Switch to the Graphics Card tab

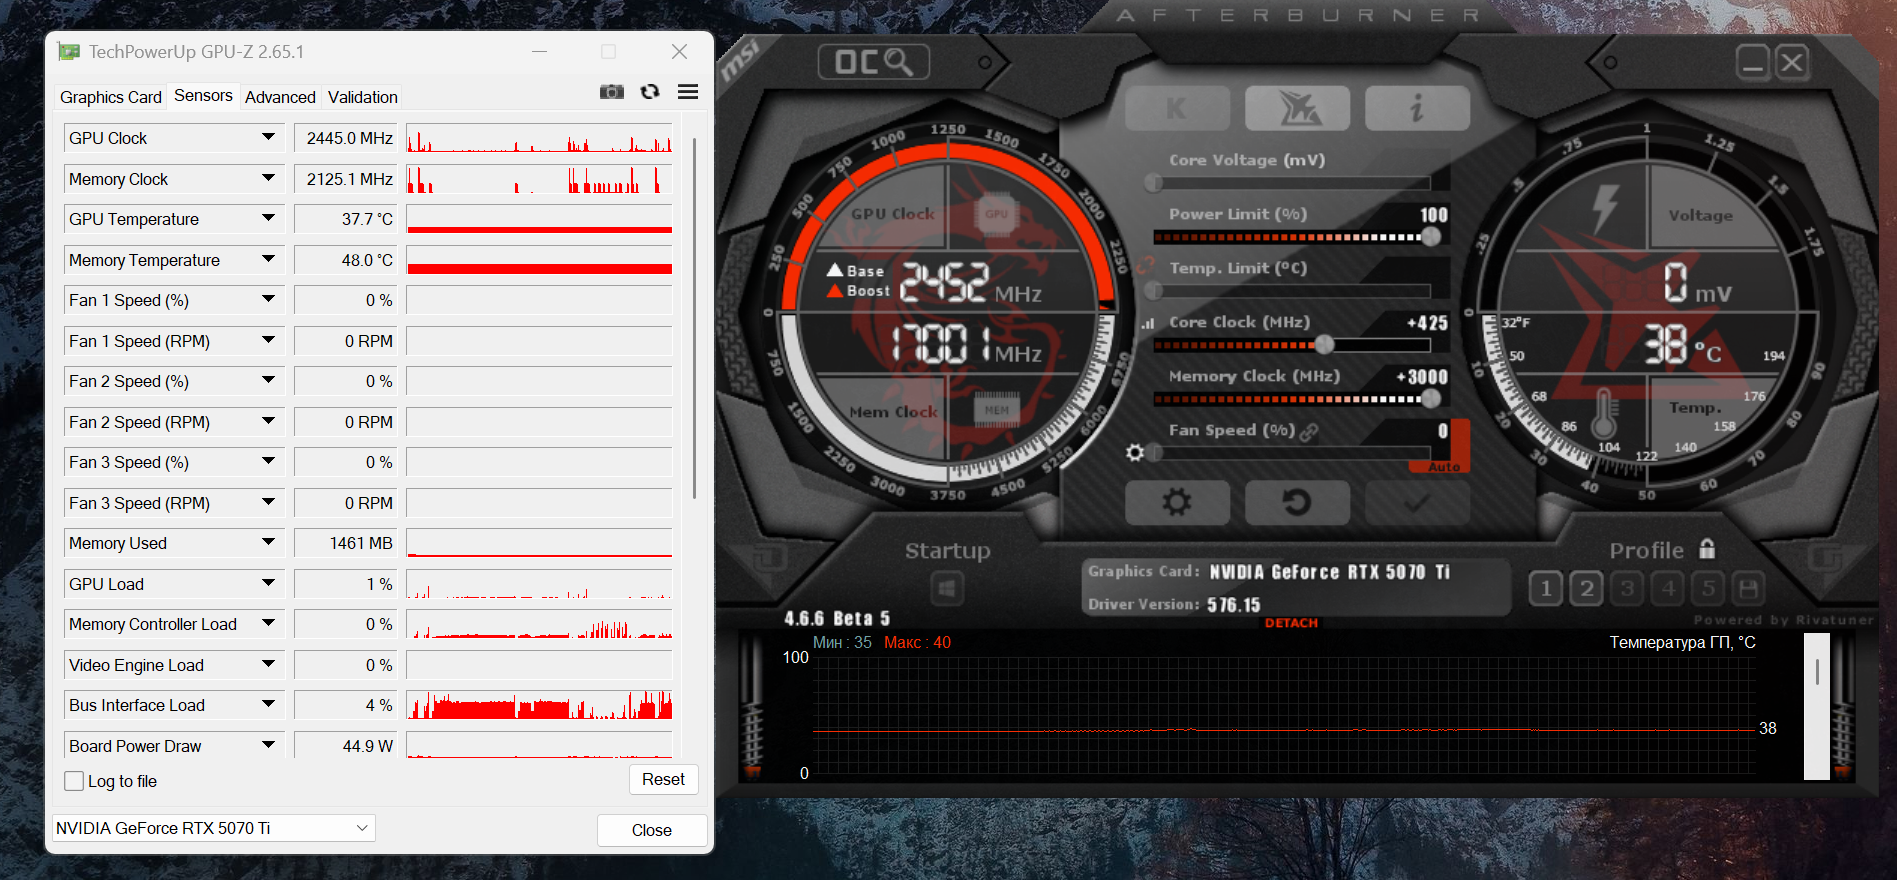point(111,97)
